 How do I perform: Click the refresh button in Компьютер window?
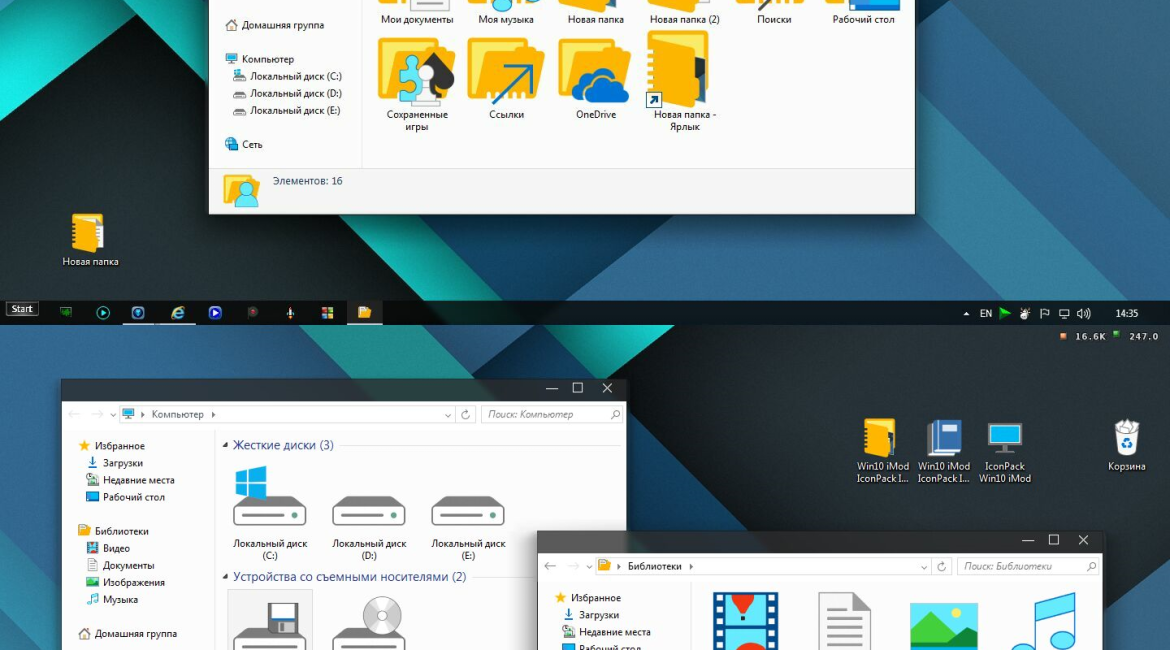[465, 414]
